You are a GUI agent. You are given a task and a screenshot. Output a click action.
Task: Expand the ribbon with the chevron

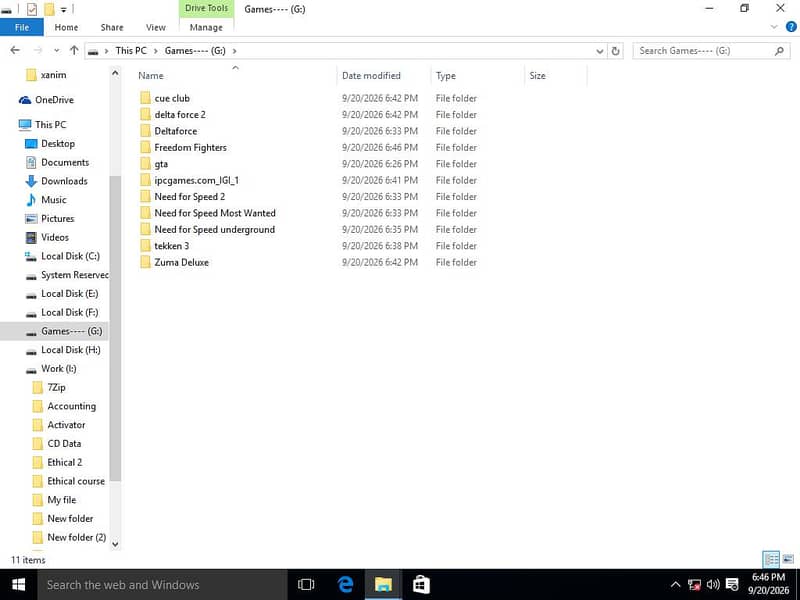point(774,27)
